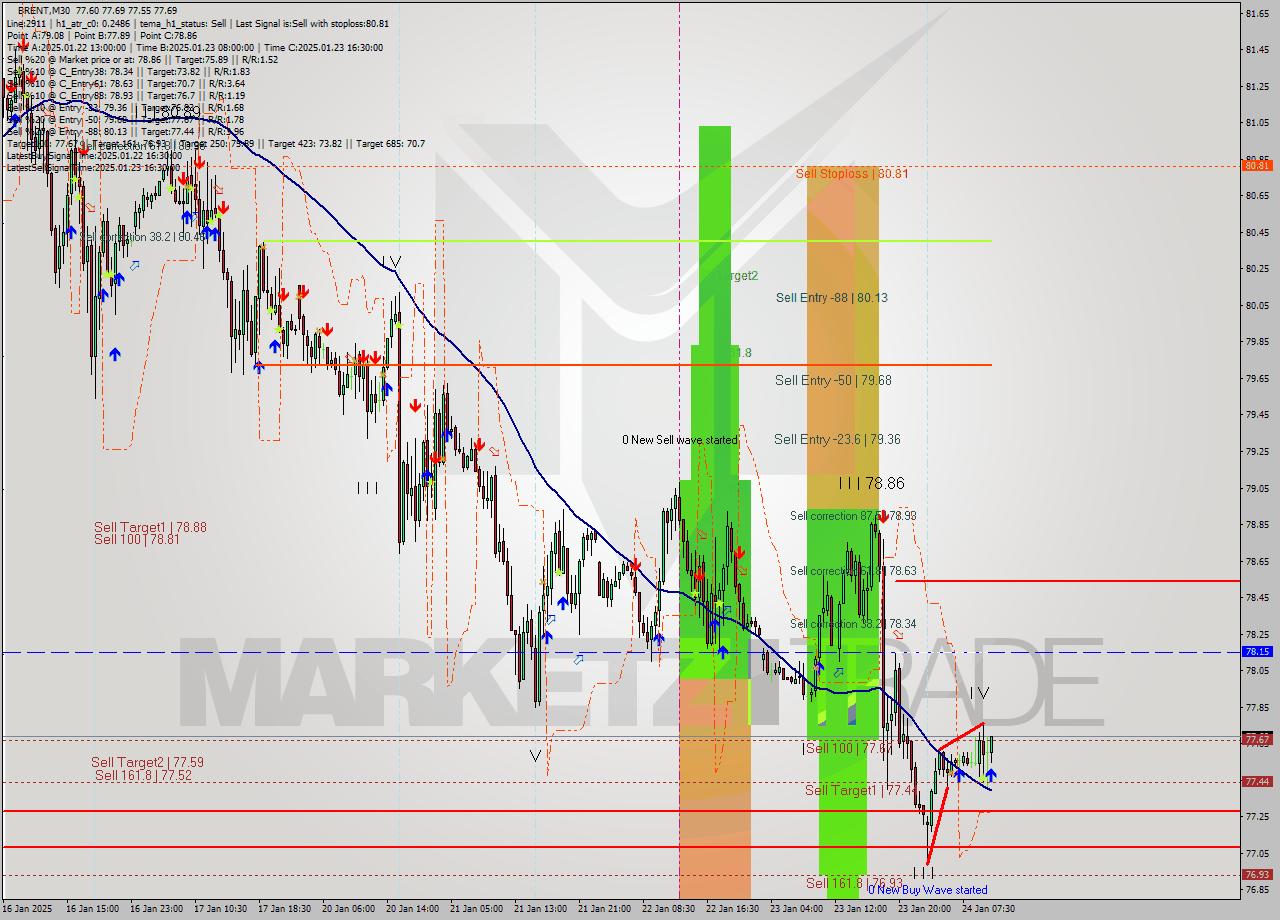1280x920 pixels.
Task: Click the 80.05 price scale value
Action: (x=1257, y=305)
